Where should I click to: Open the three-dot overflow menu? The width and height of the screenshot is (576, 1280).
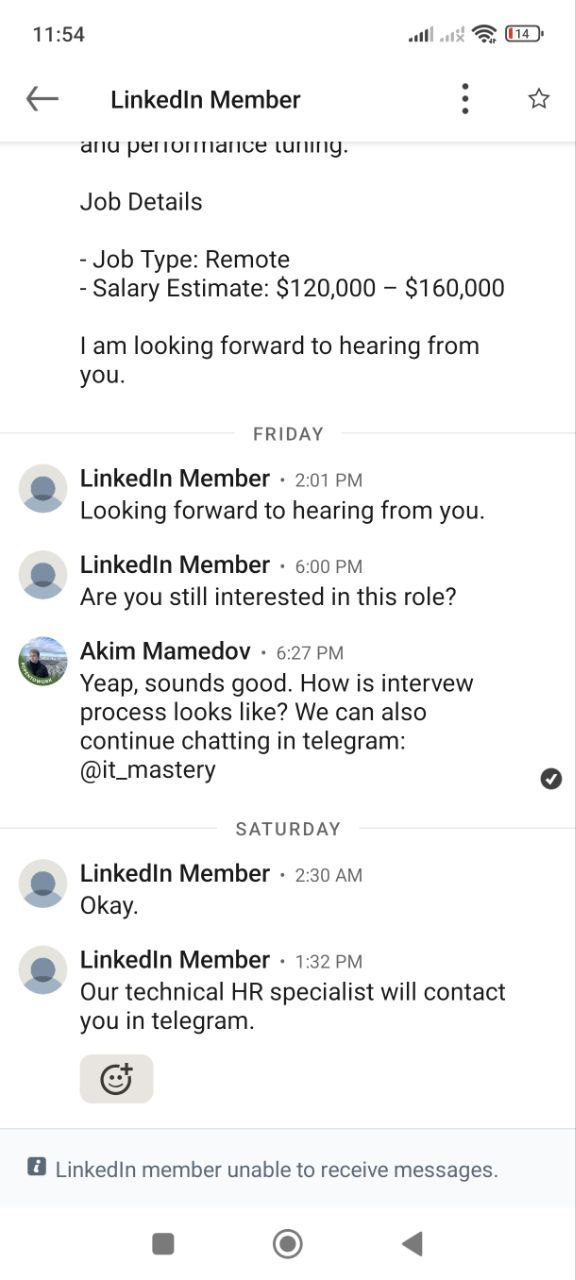pos(465,98)
